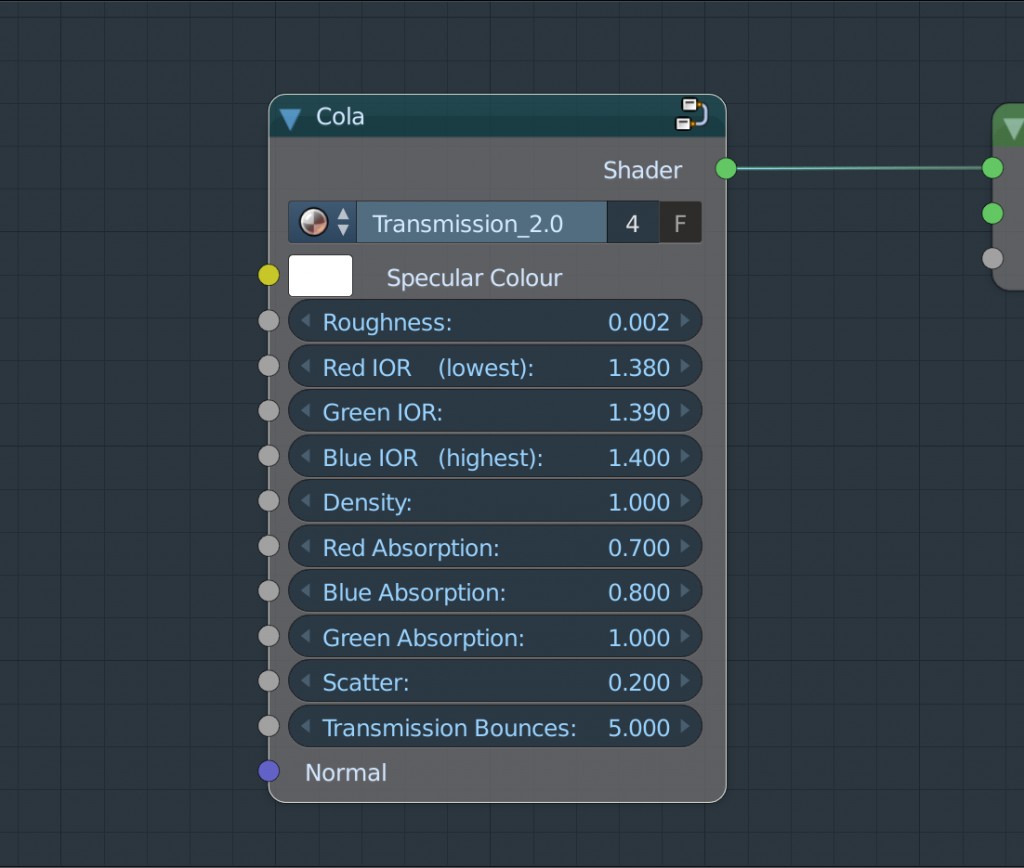Collapse the partially visible node at the right edge
Image resolution: width=1024 pixels, height=868 pixels.
(x=1014, y=128)
